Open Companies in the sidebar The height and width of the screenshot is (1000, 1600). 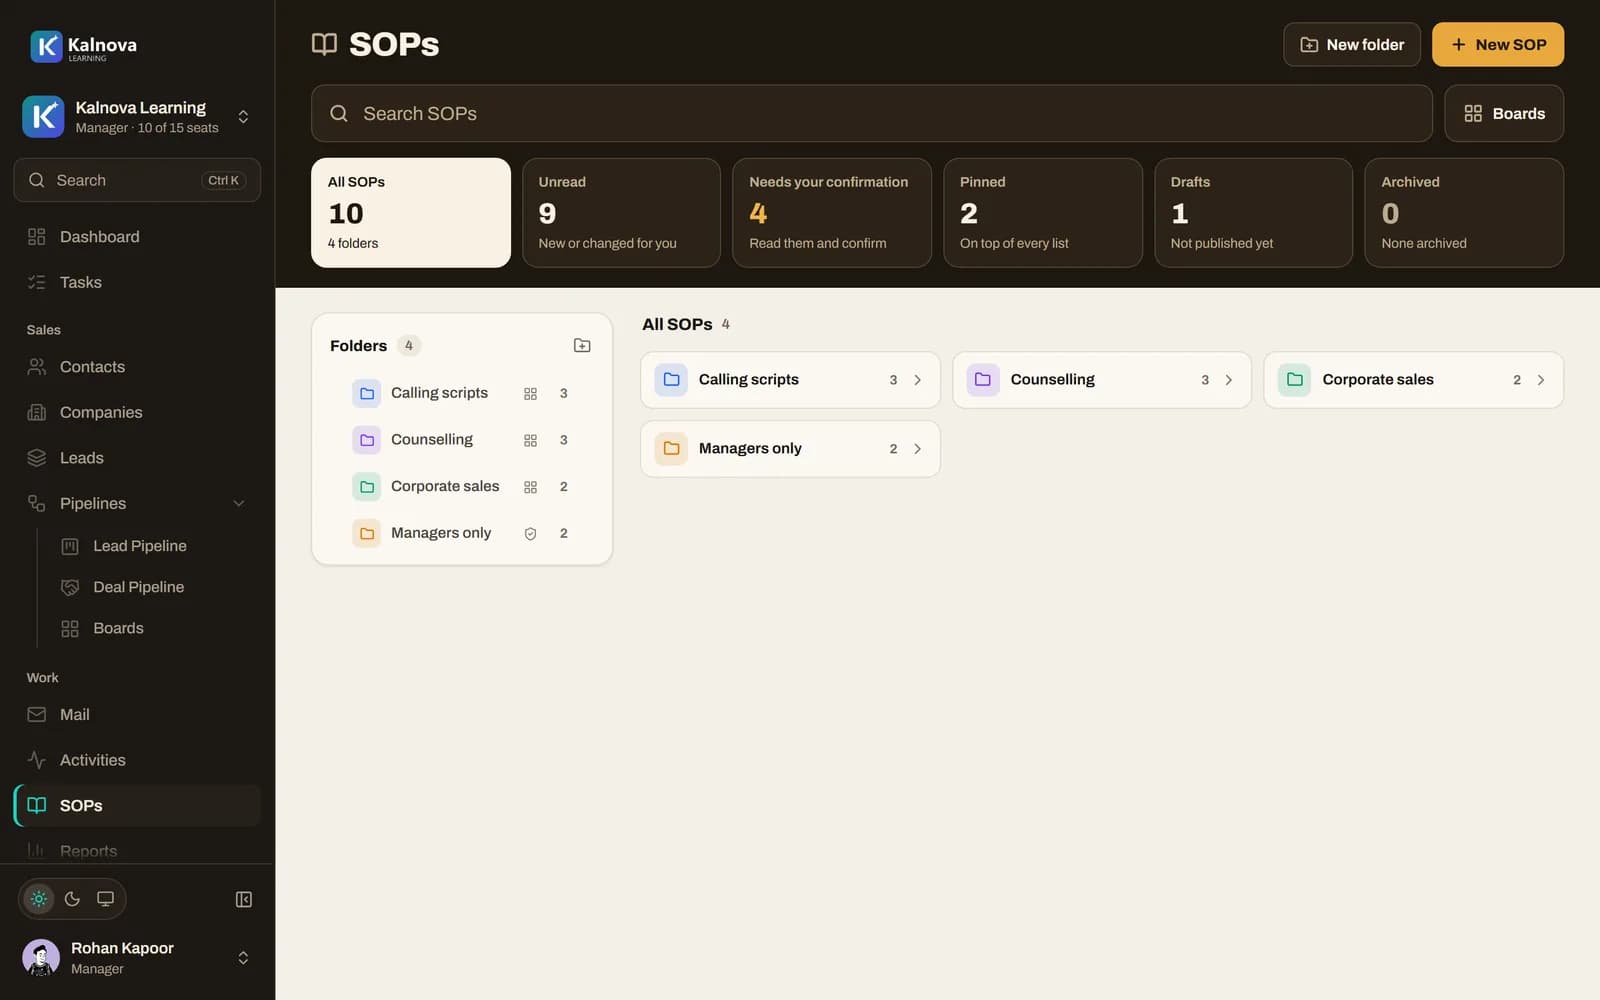[x=137, y=412]
